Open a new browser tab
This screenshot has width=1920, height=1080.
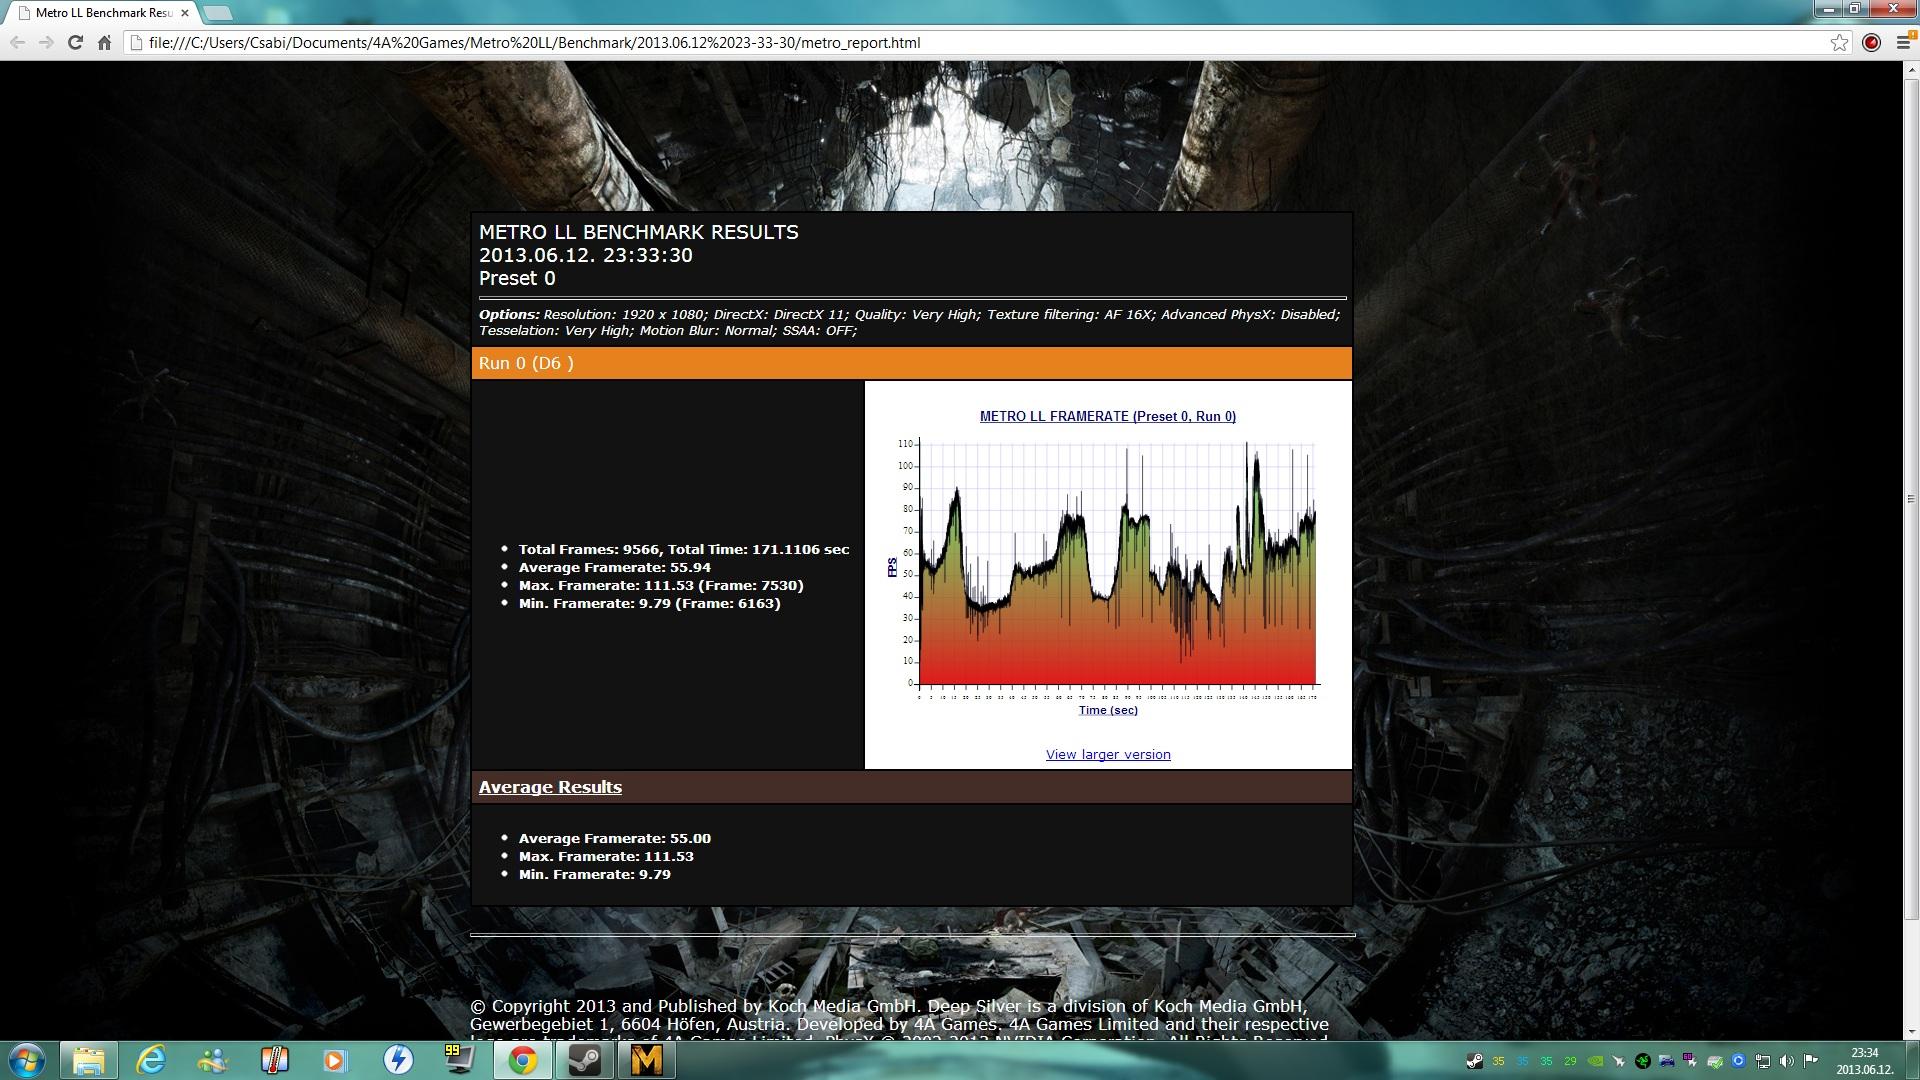coord(217,13)
